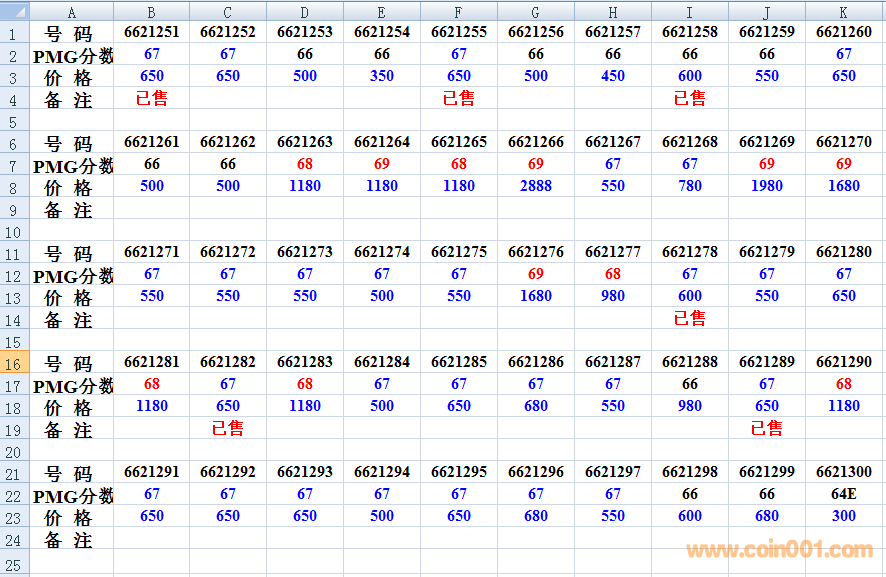Viewport: 886px width, 577px height.
Task: Select the 号 码 label in row 11
Action: (70, 254)
